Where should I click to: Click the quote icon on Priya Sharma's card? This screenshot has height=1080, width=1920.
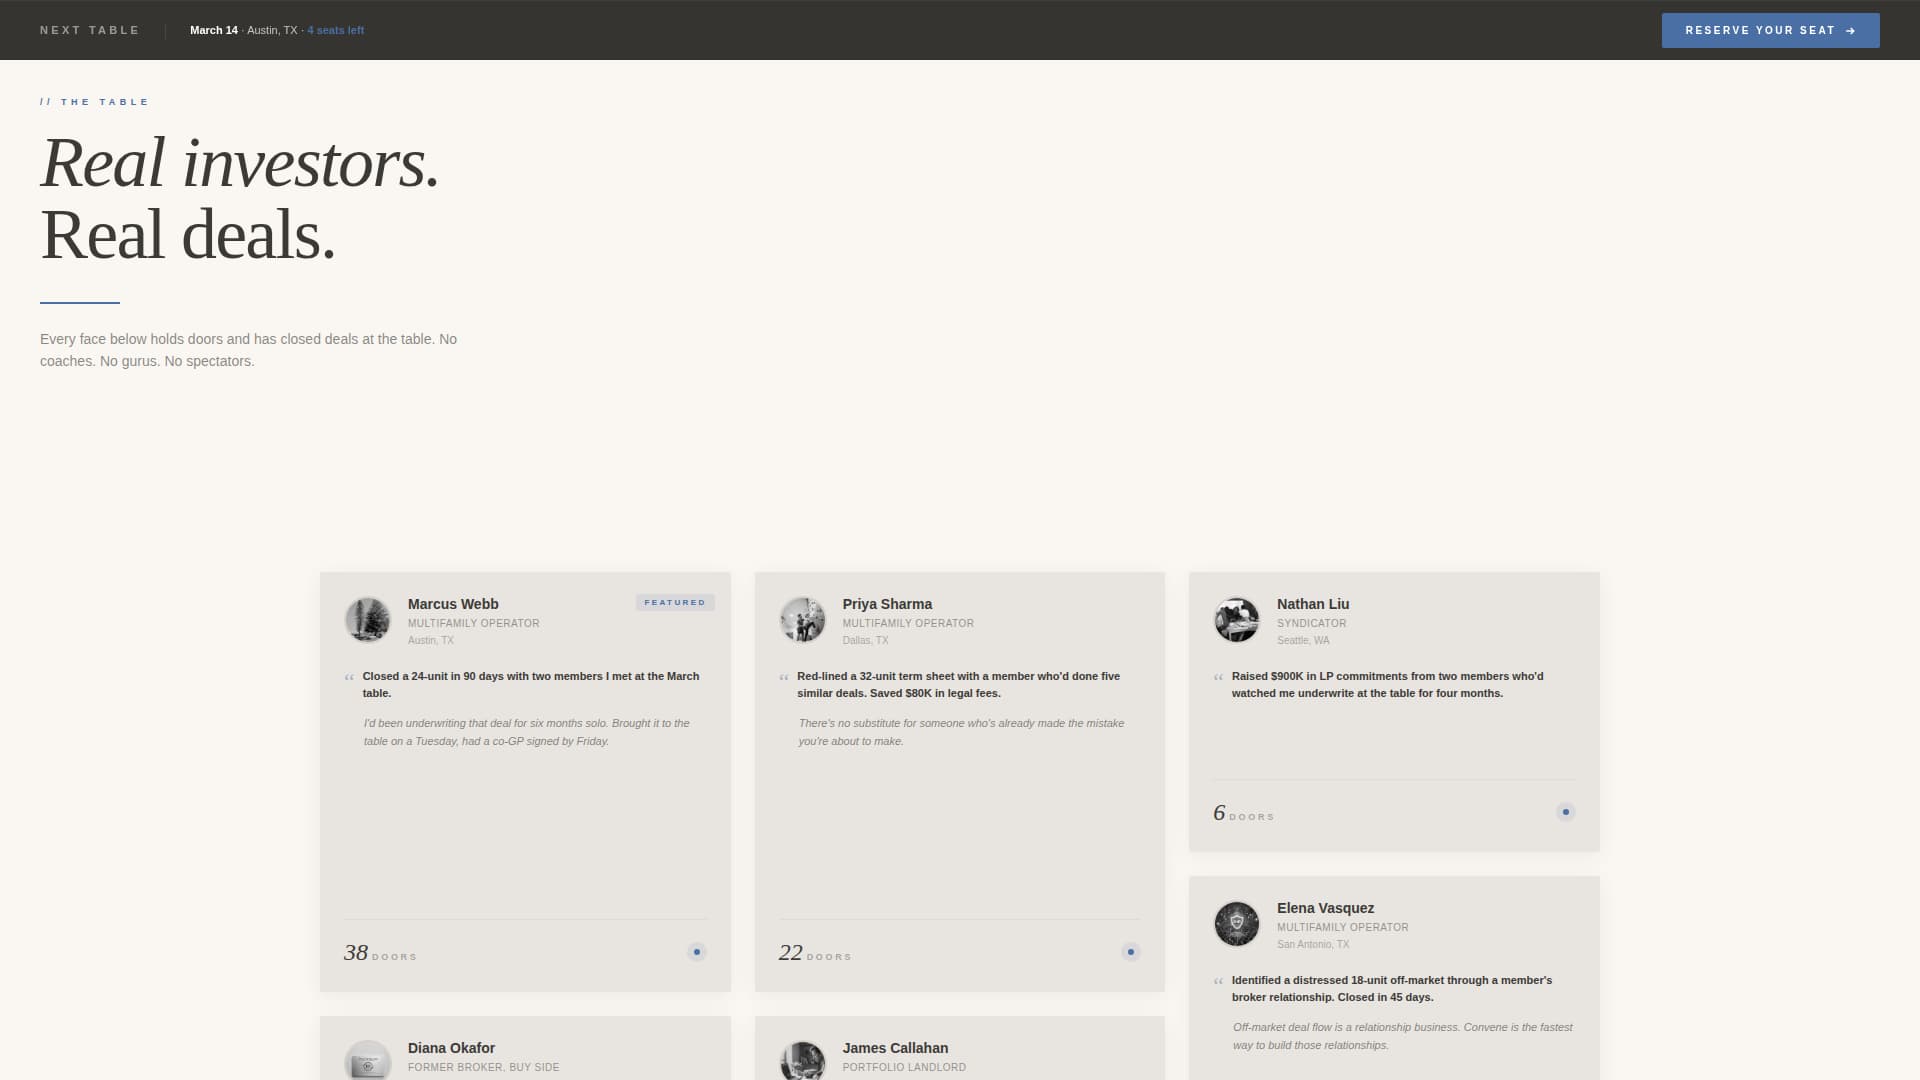pyautogui.click(x=784, y=677)
